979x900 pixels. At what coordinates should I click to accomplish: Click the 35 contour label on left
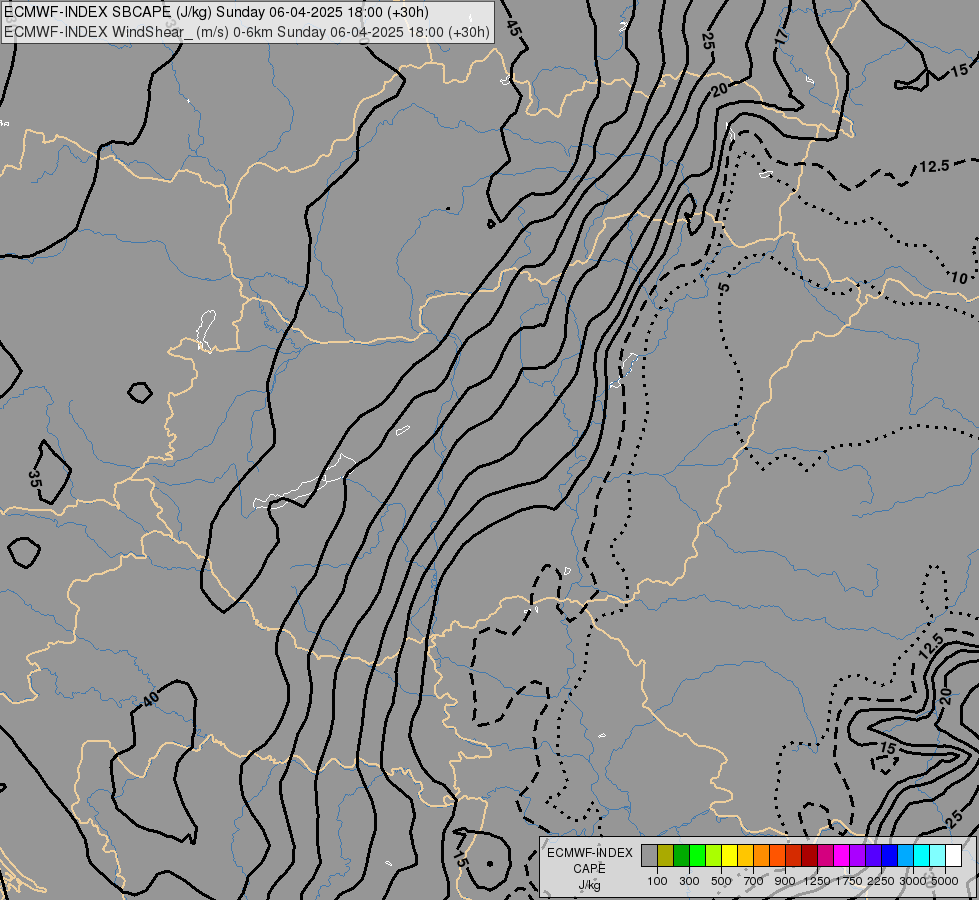pos(35,479)
